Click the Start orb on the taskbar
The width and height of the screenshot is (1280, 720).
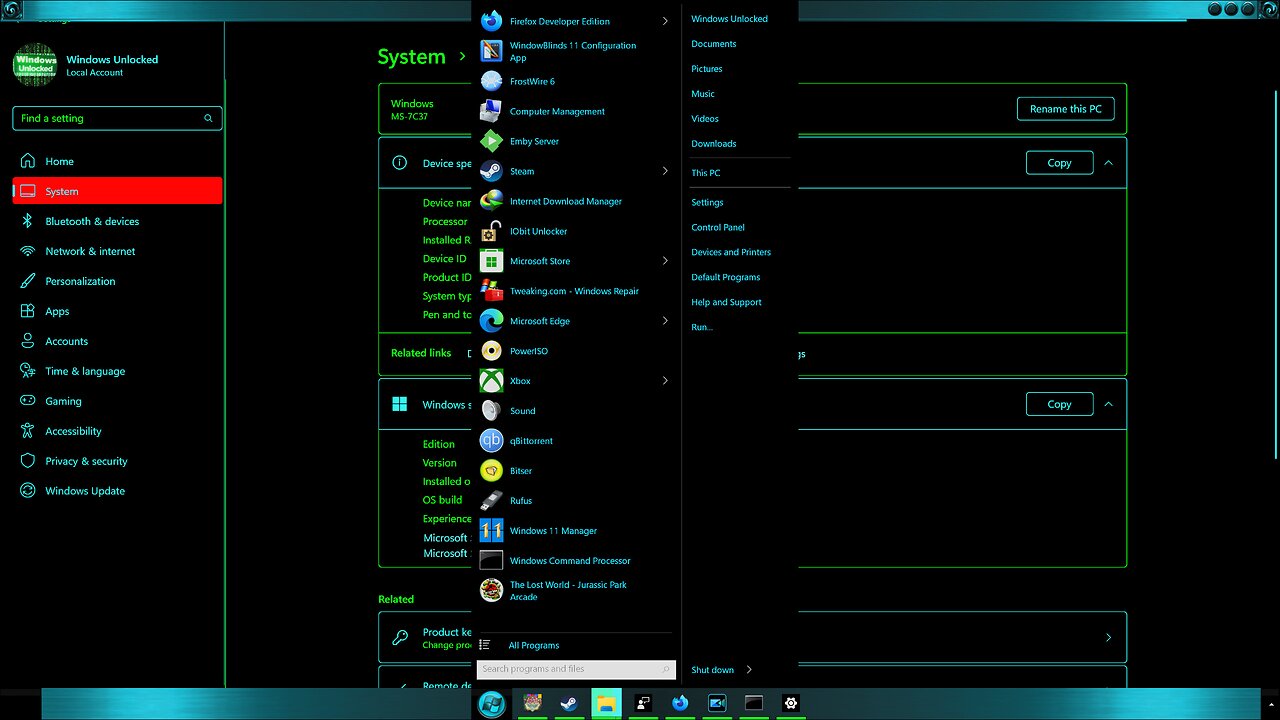tap(492, 703)
